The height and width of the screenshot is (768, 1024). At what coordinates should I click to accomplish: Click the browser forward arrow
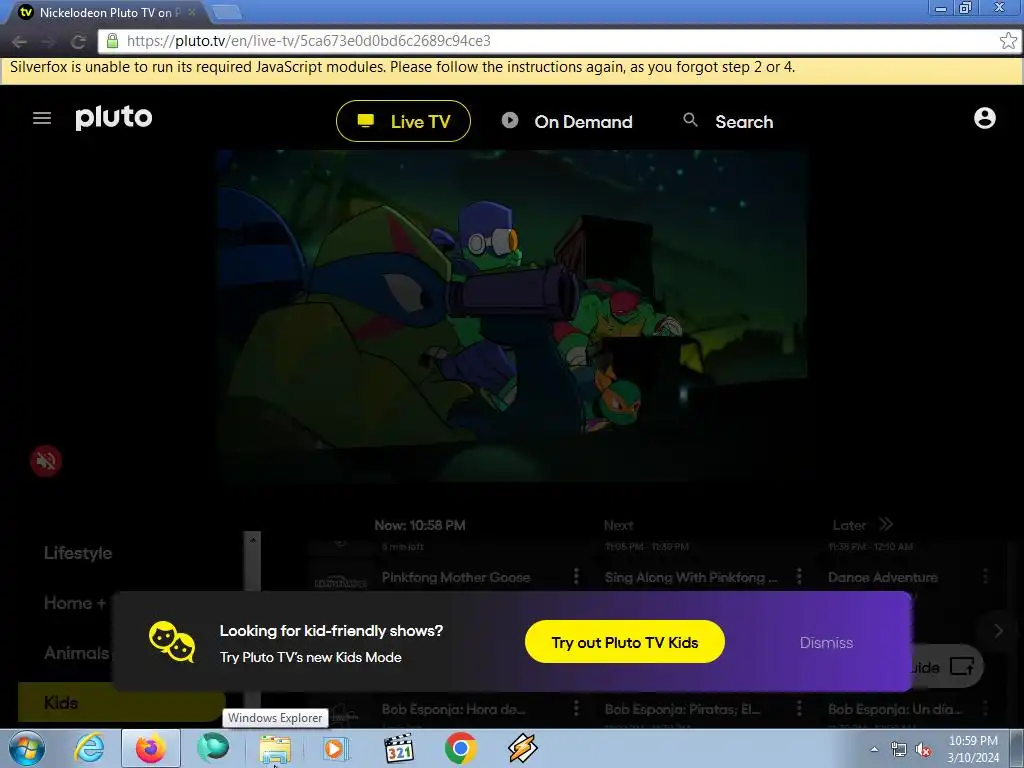48,42
